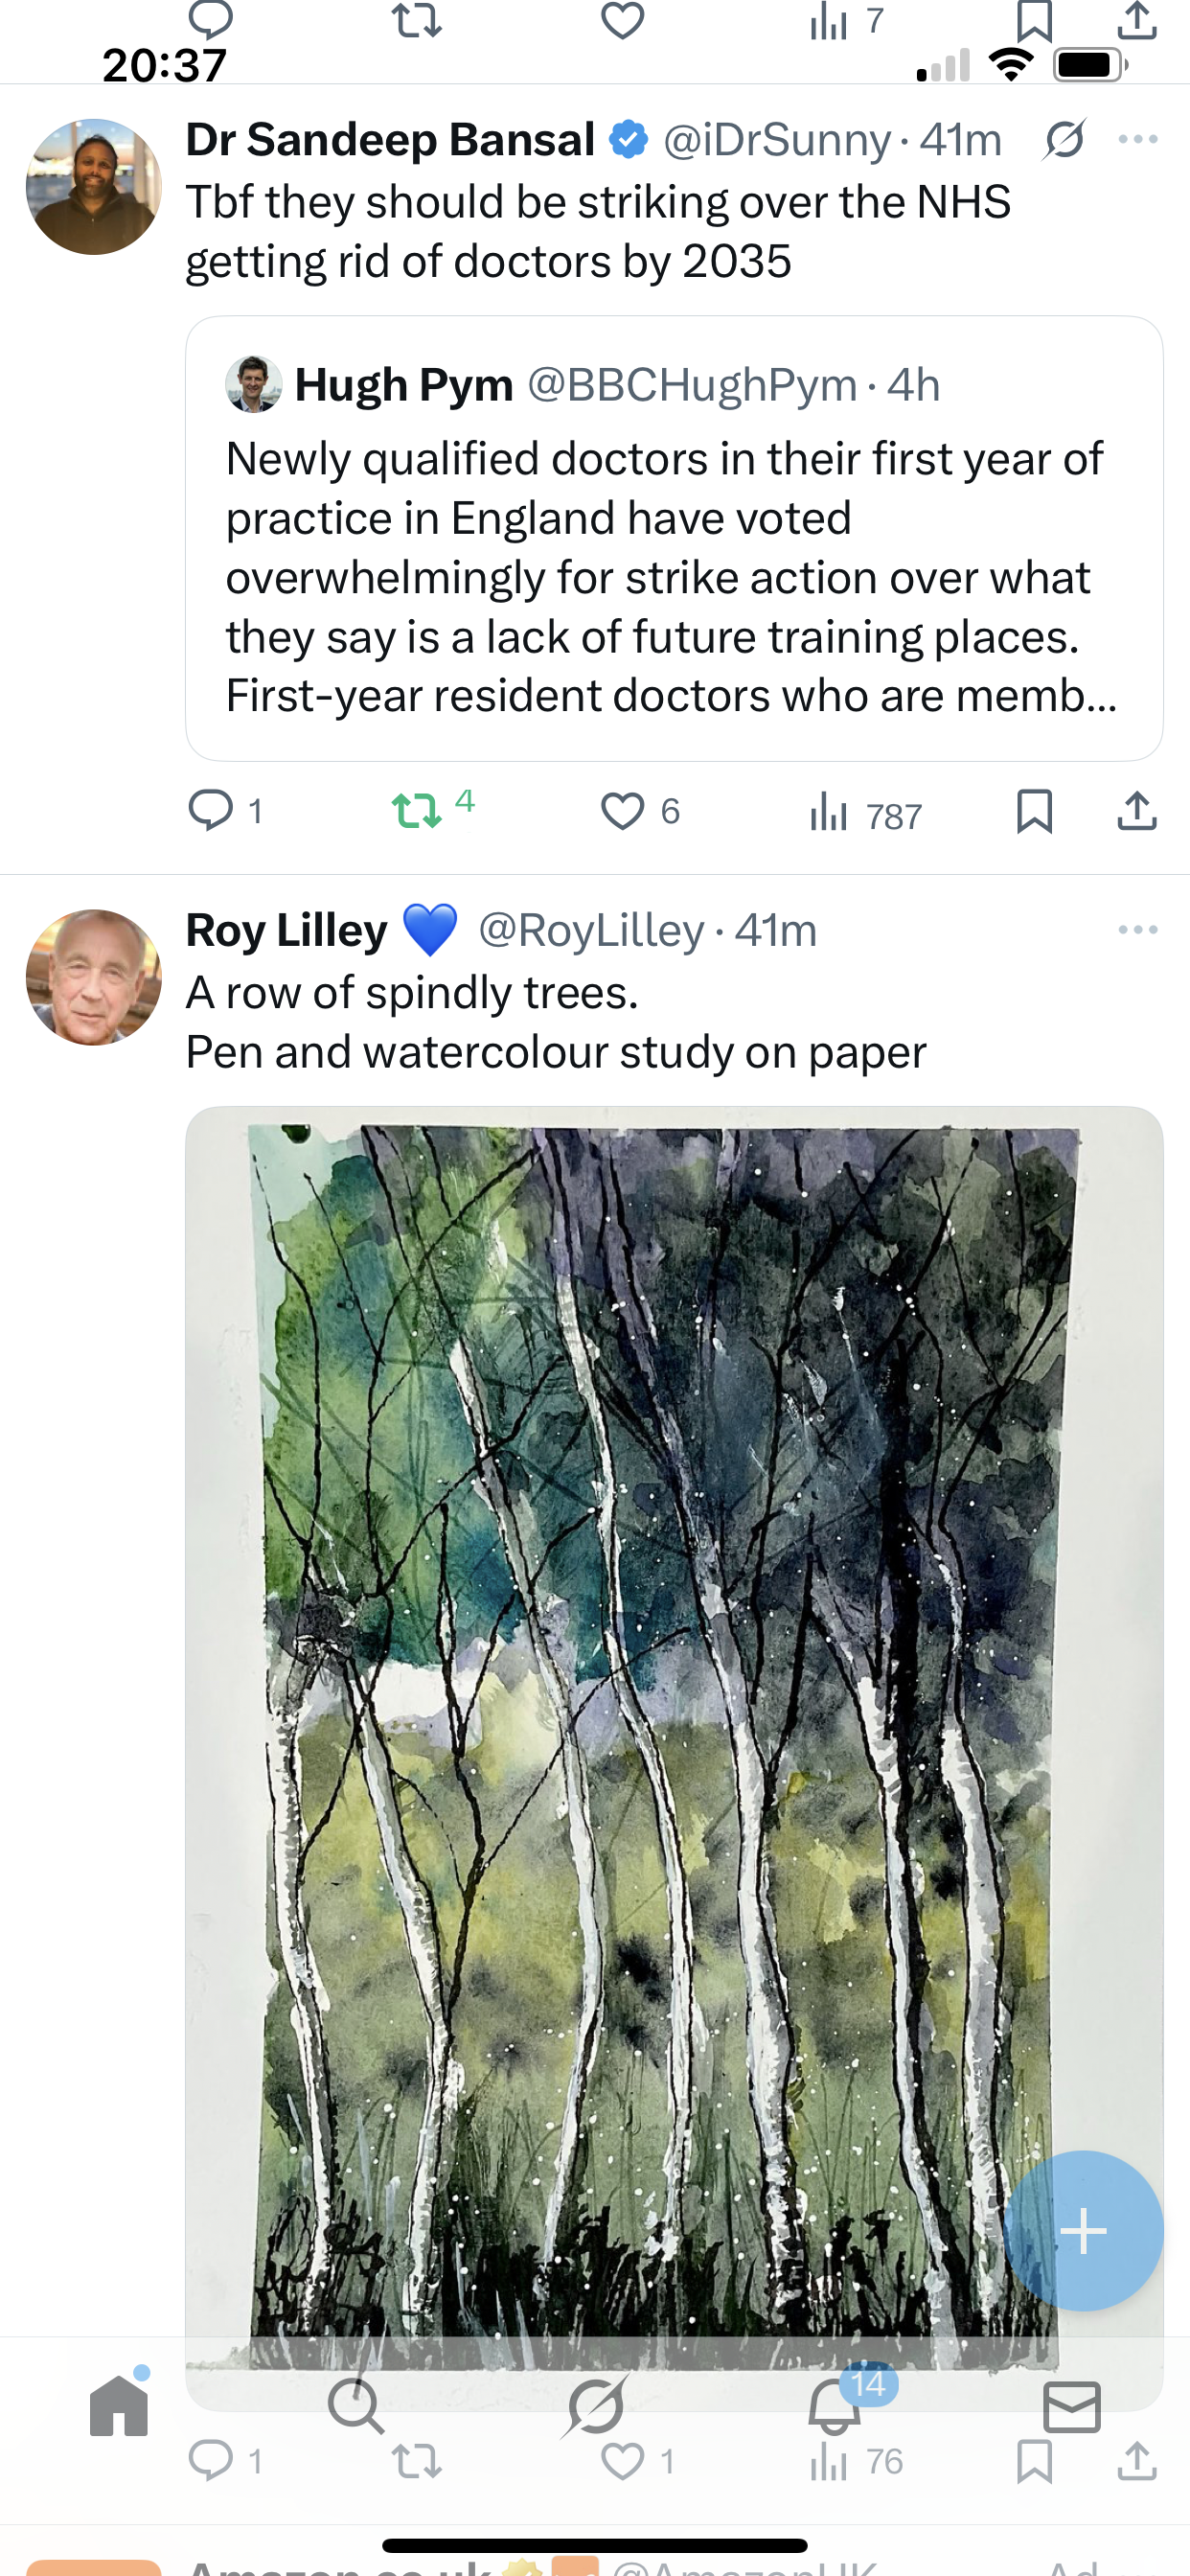This screenshot has width=1190, height=2576.
Task: Share Dr Sandeep Bansal's tweet
Action: click(x=1137, y=811)
